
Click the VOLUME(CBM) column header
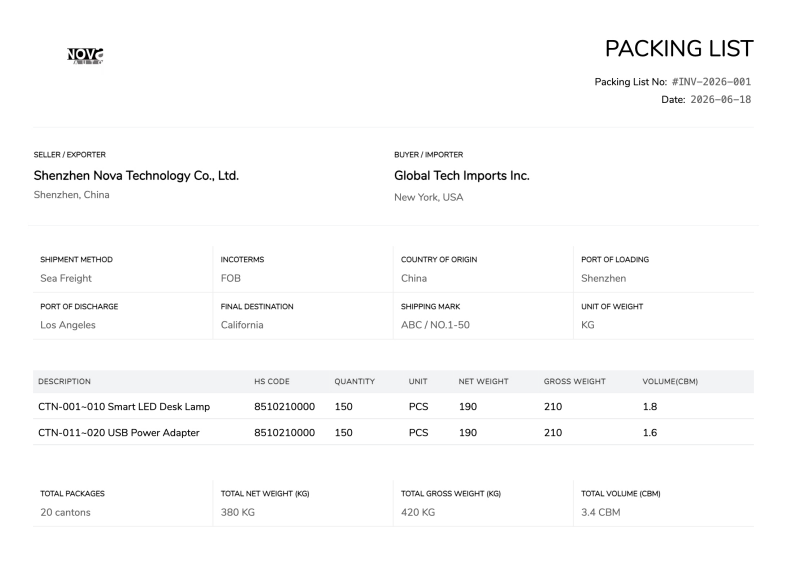(x=670, y=381)
